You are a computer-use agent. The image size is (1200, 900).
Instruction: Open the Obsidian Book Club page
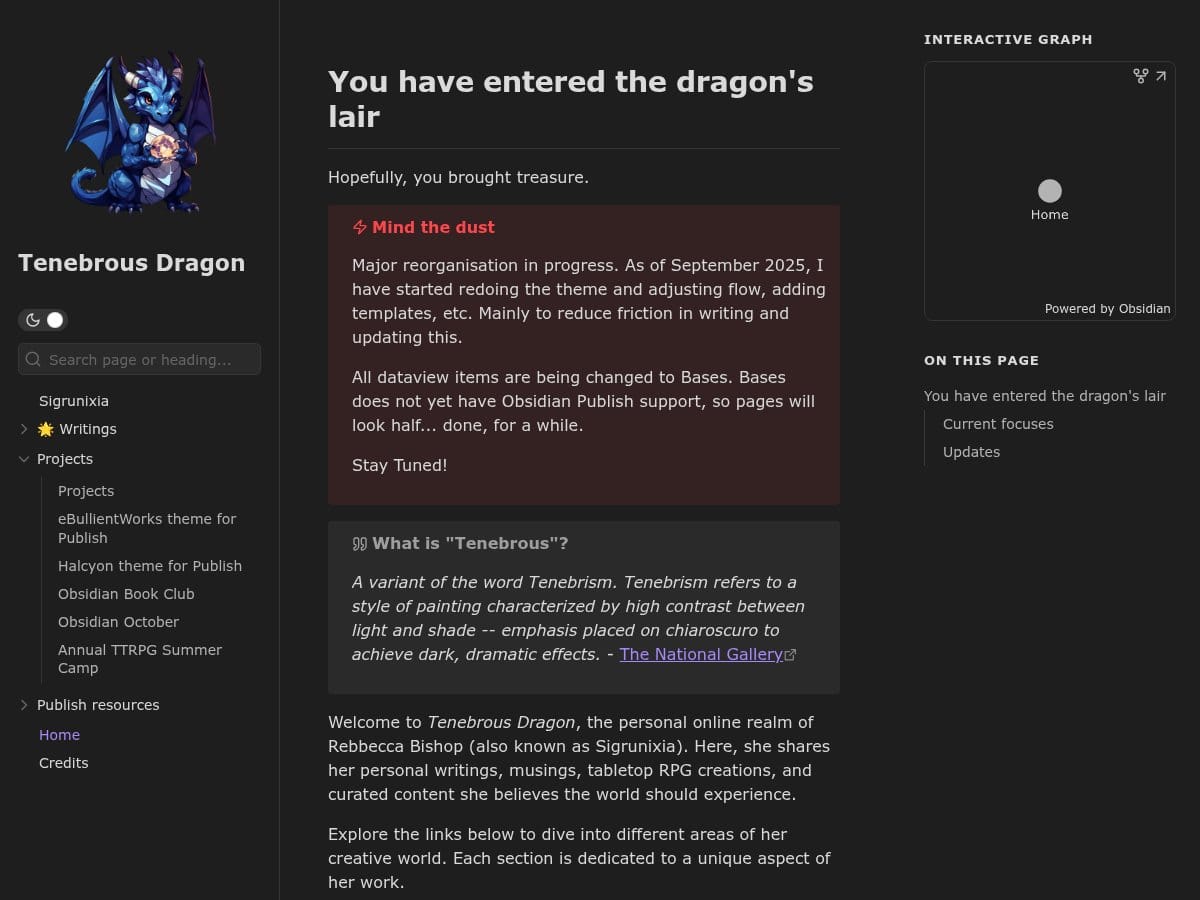coord(126,594)
